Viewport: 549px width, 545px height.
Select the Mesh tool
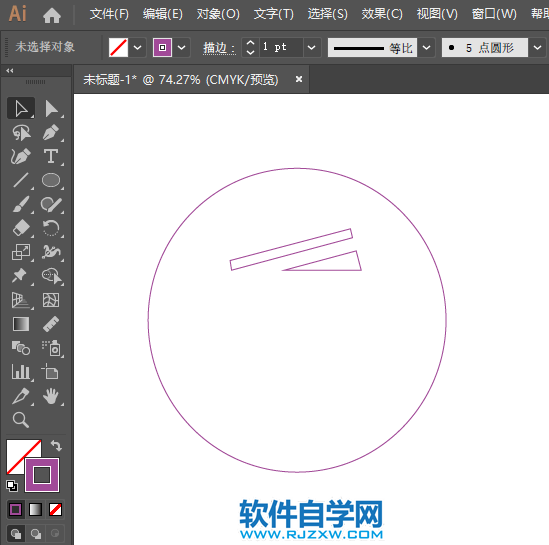[x=51, y=300]
